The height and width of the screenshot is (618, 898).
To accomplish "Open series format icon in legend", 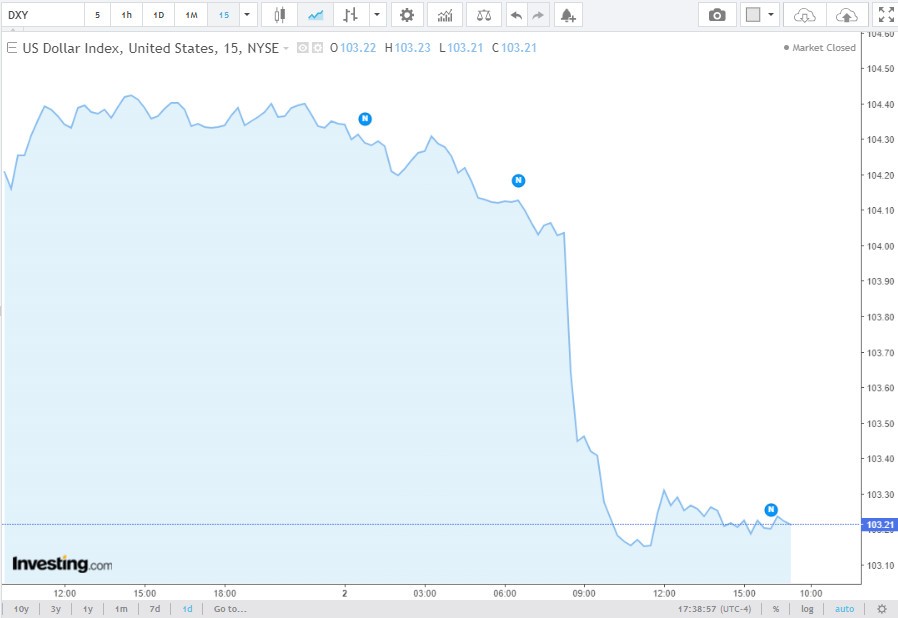I will pos(317,48).
